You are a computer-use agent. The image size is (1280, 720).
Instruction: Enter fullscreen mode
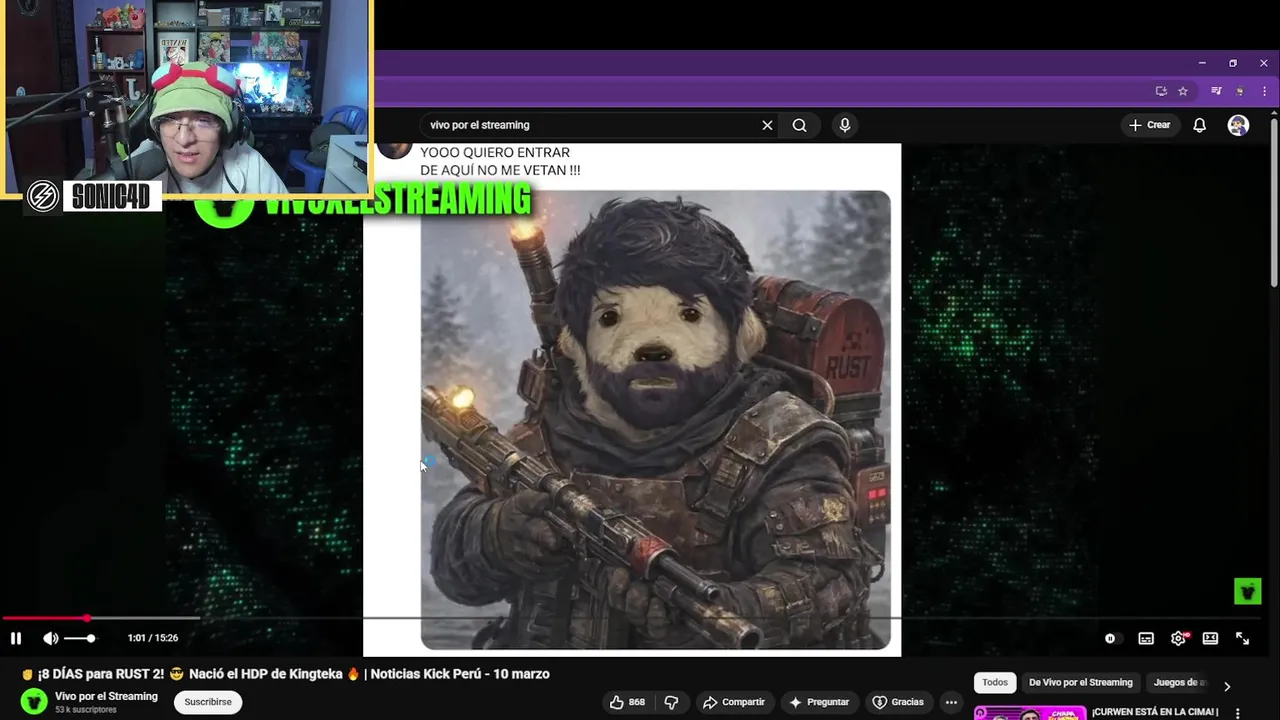pos(1242,638)
